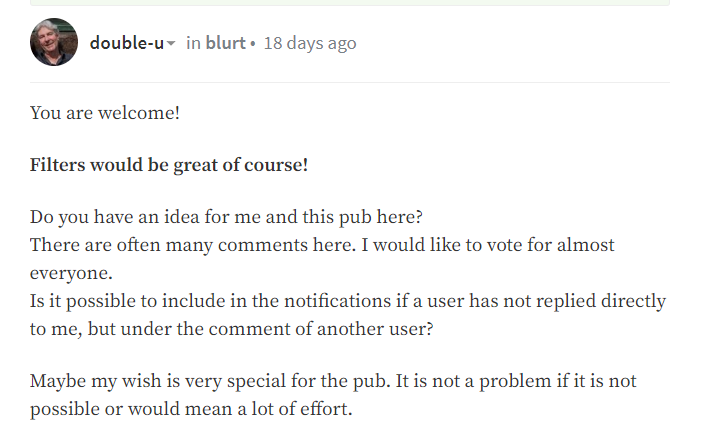Click the bold "Filters would be great" line
Screen dimensions: 708x444
[x=169, y=165]
